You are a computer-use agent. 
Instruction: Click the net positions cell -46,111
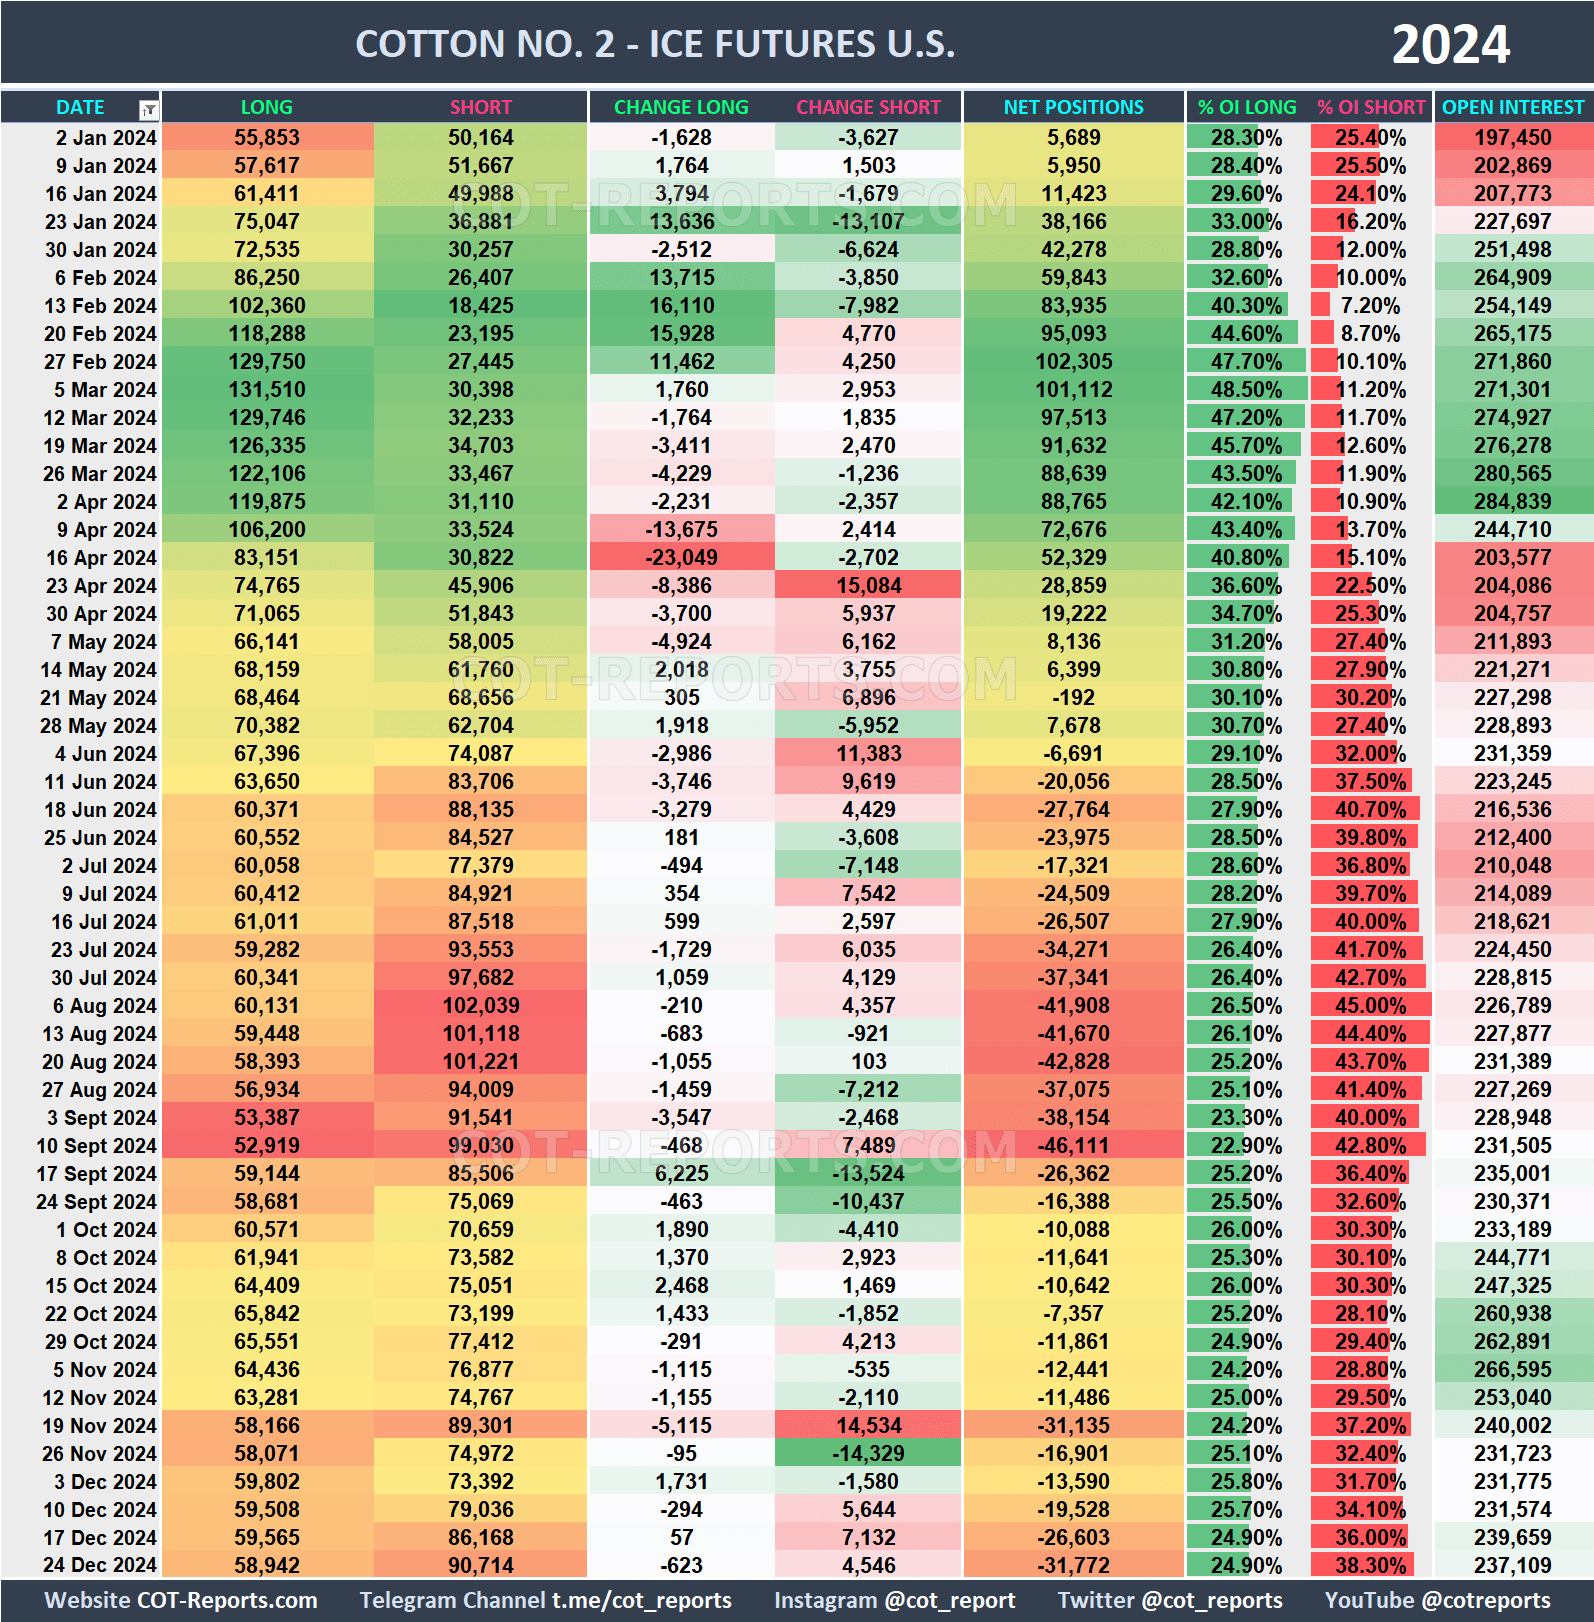(x=1073, y=1146)
